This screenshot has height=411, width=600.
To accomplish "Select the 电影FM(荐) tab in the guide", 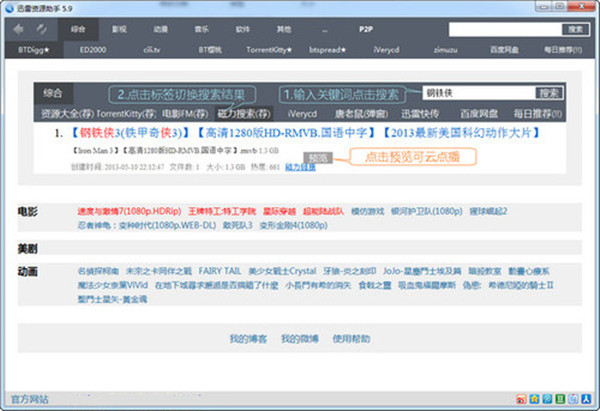I will 185,114.
